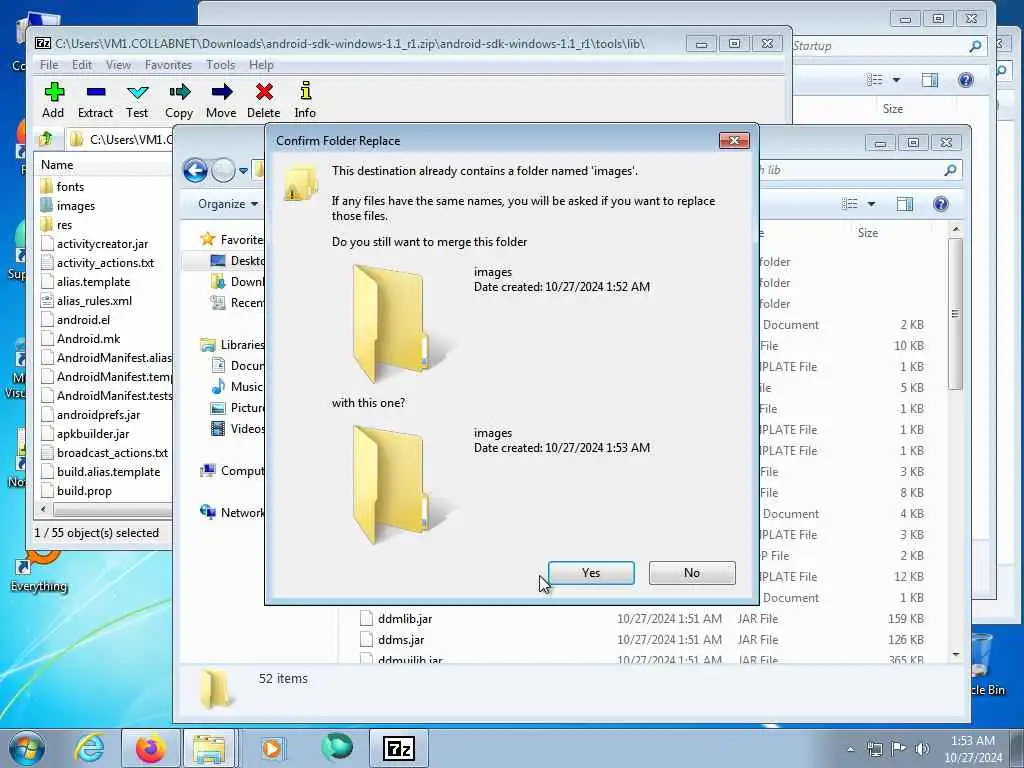Click the Delete toolbar icon
The width and height of the screenshot is (1024, 768).
click(x=264, y=99)
